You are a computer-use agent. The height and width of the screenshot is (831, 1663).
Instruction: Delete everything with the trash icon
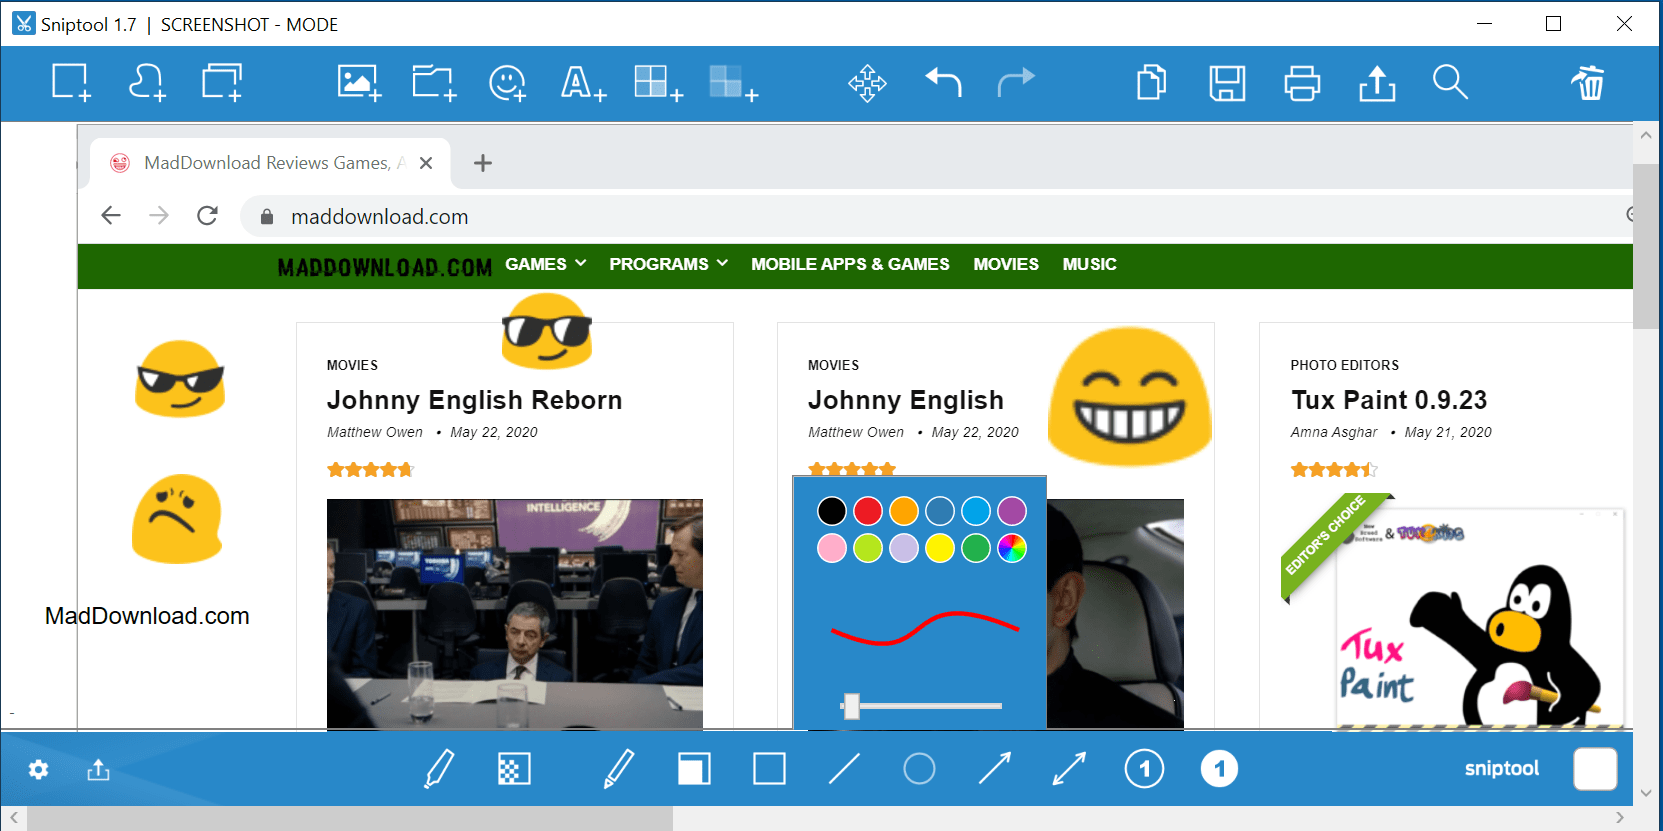pyautogui.click(x=1587, y=82)
